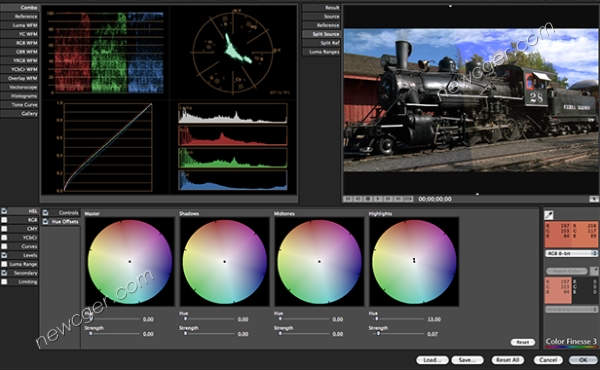Click the locomotive preview image
Screen dimensions: 600x370
pyautogui.click(x=471, y=100)
